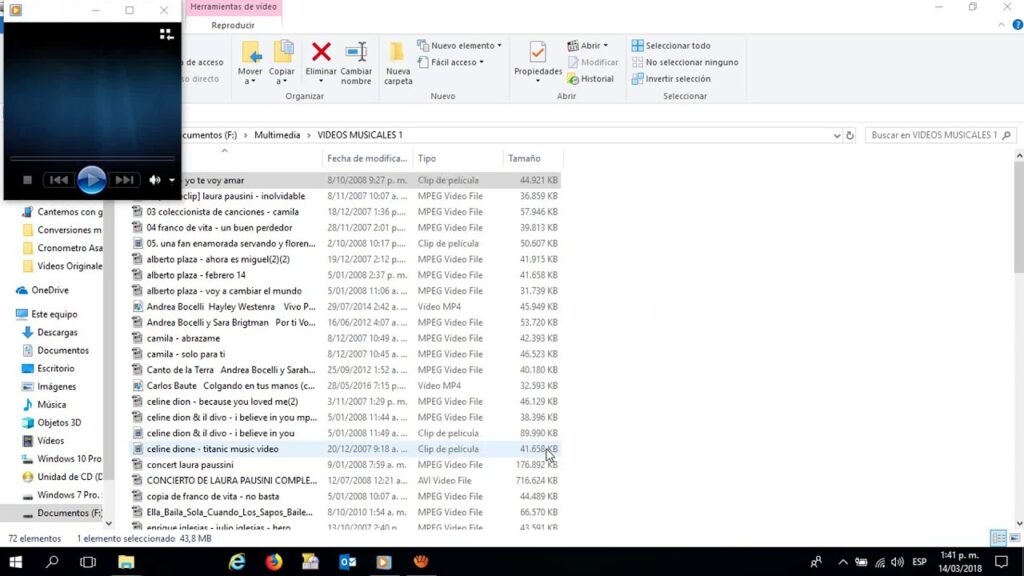Mute the media player volume
Screen dimensions: 1024x576
click(155, 180)
